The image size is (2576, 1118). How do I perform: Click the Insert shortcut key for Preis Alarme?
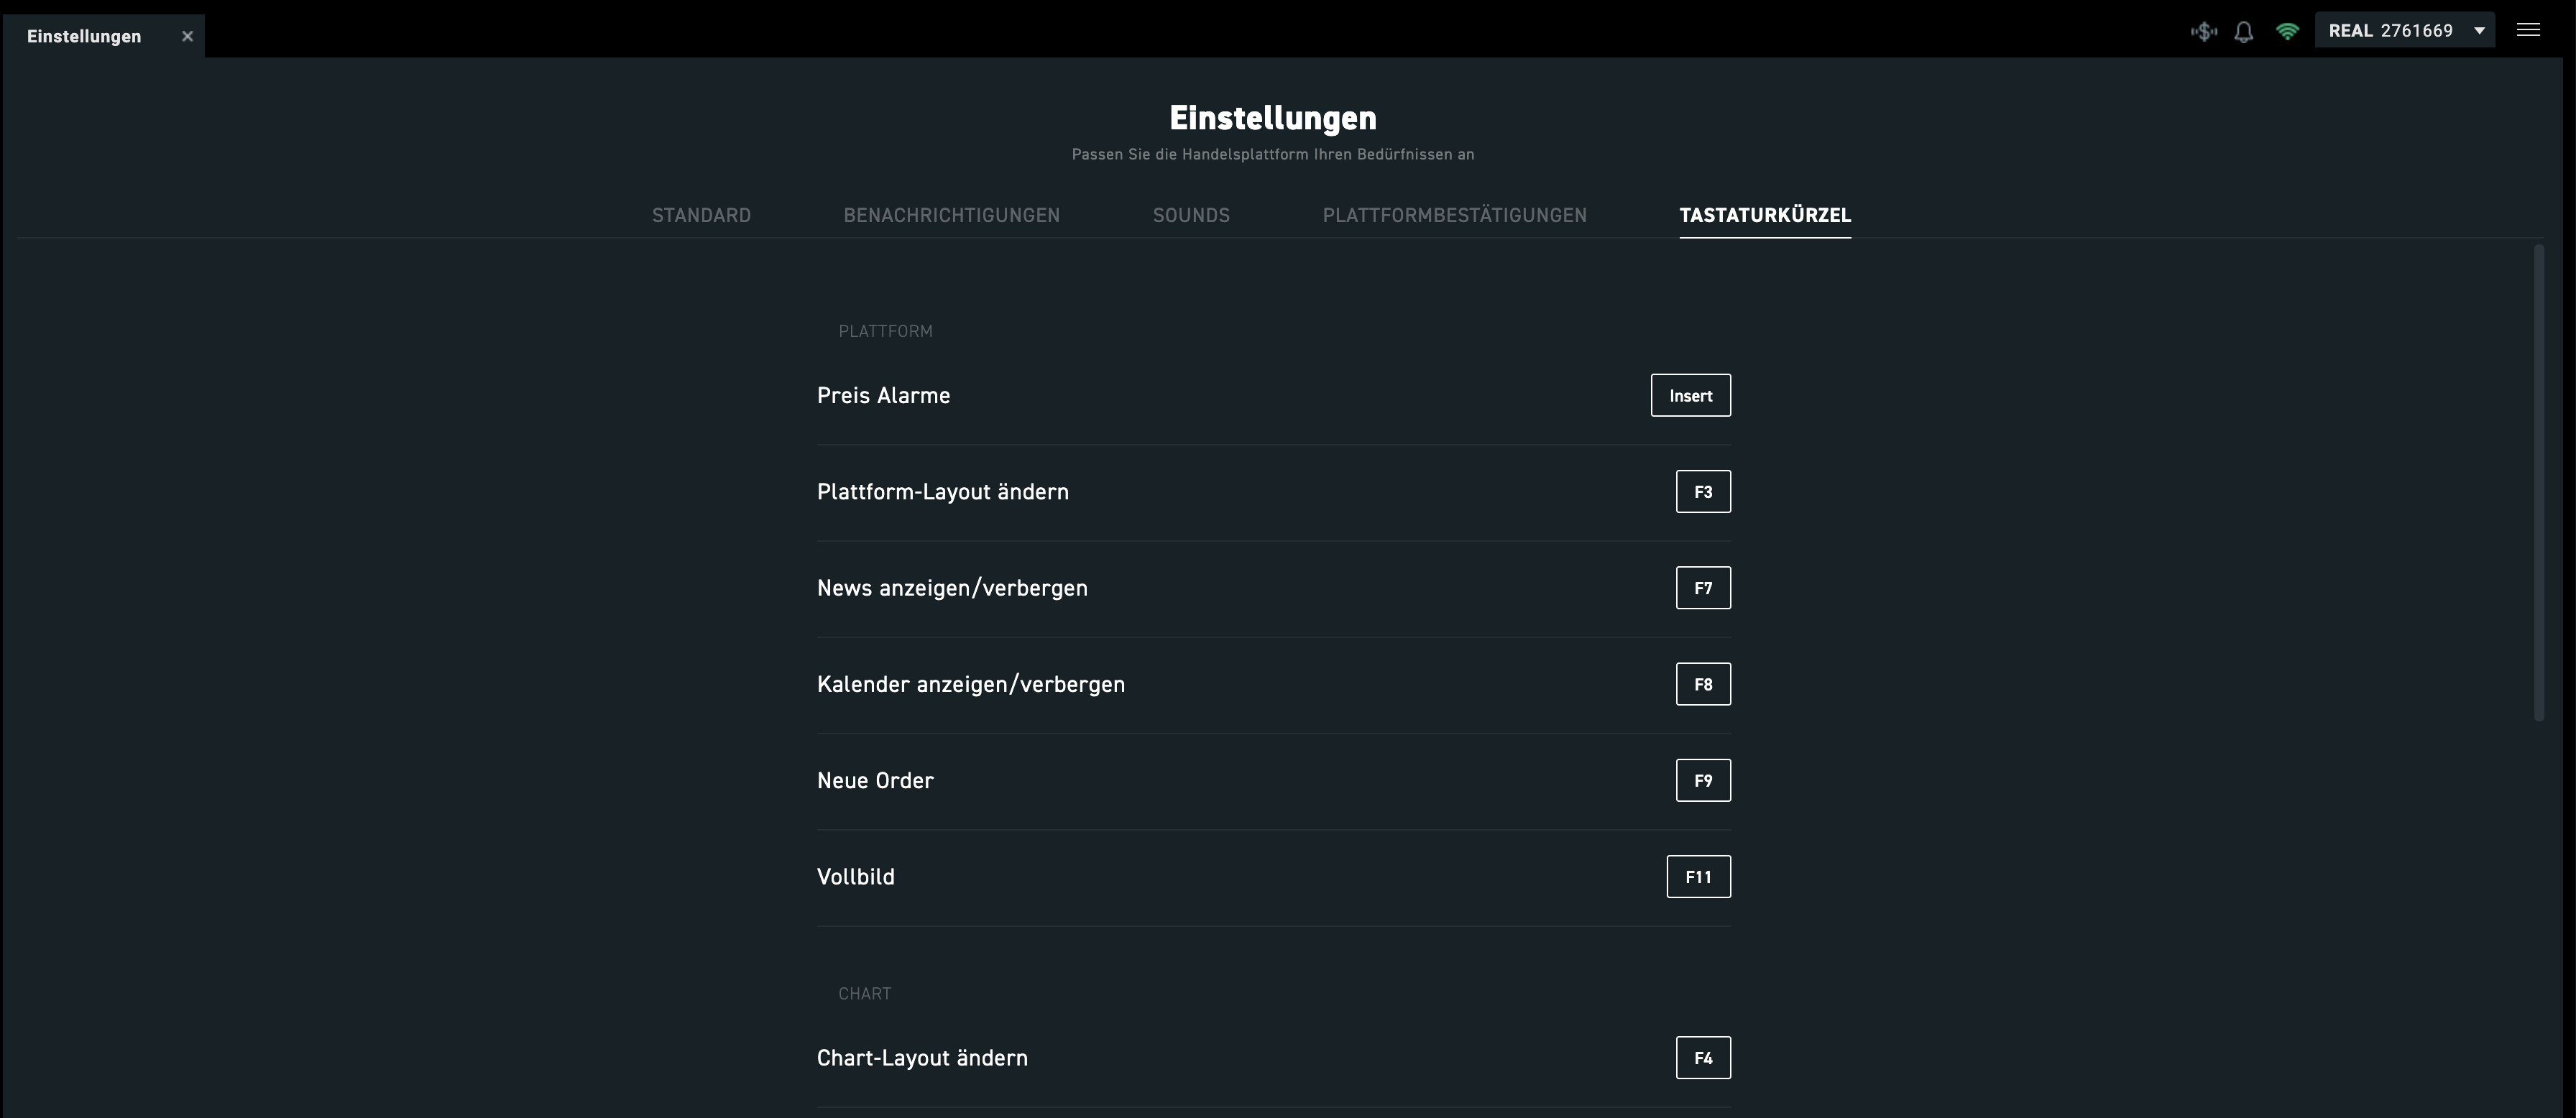(x=1690, y=396)
